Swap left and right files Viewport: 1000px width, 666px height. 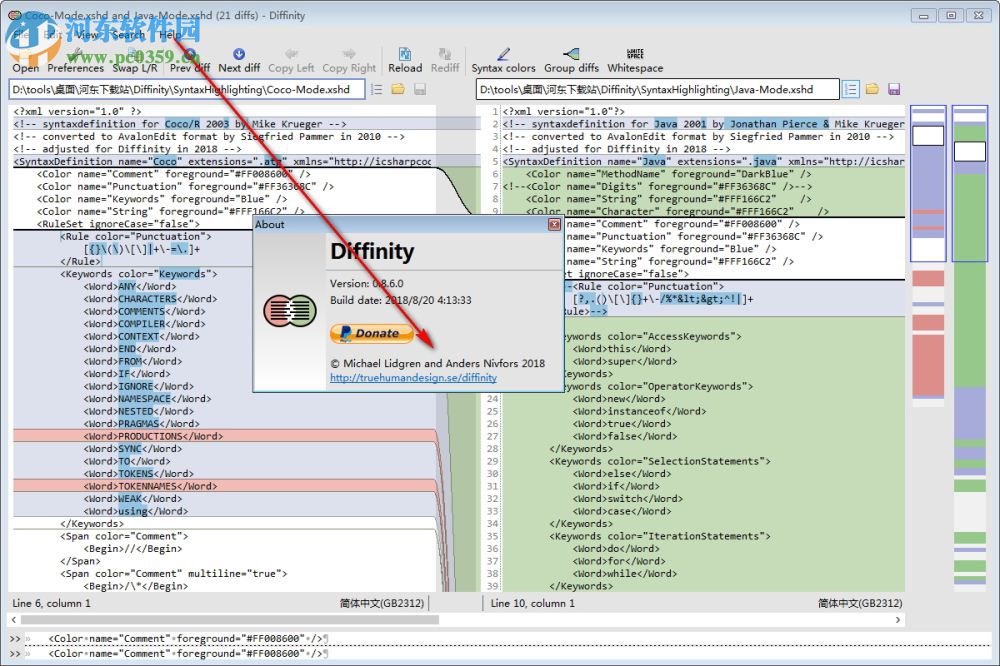point(134,60)
